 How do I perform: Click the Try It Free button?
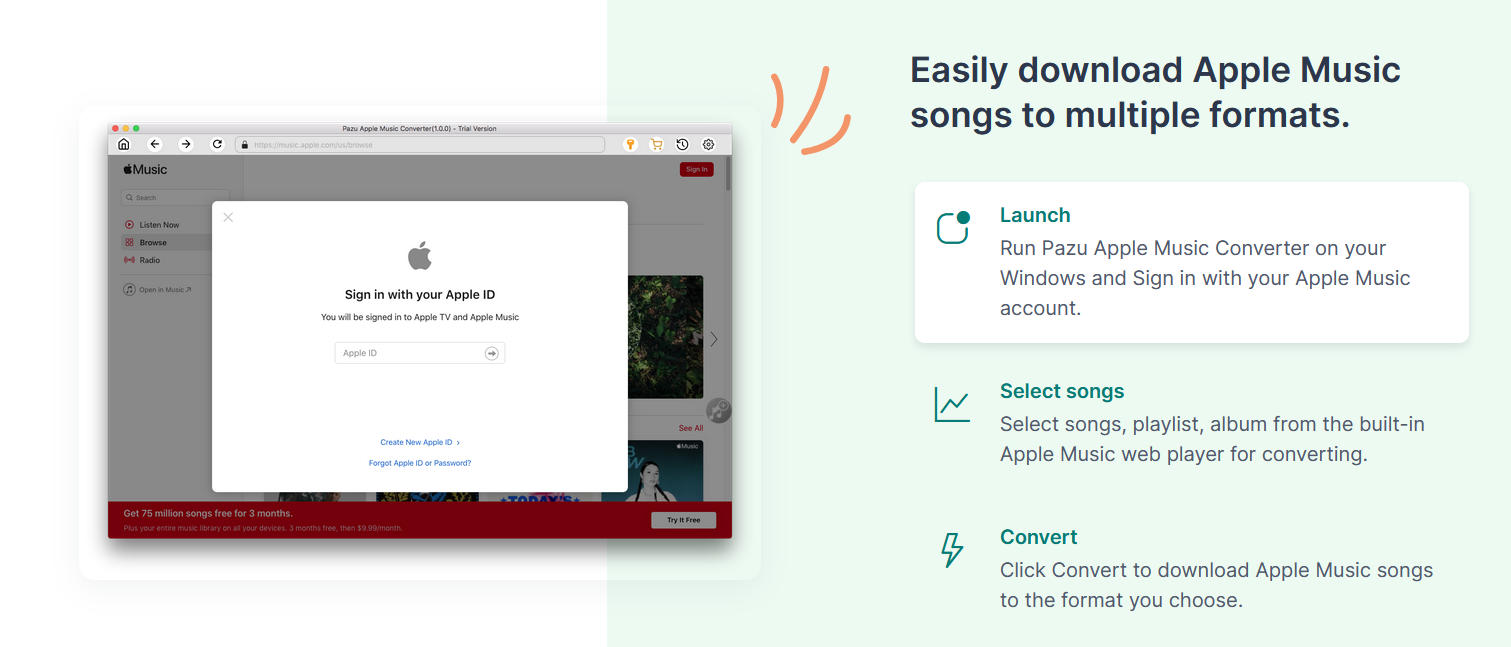pos(683,520)
